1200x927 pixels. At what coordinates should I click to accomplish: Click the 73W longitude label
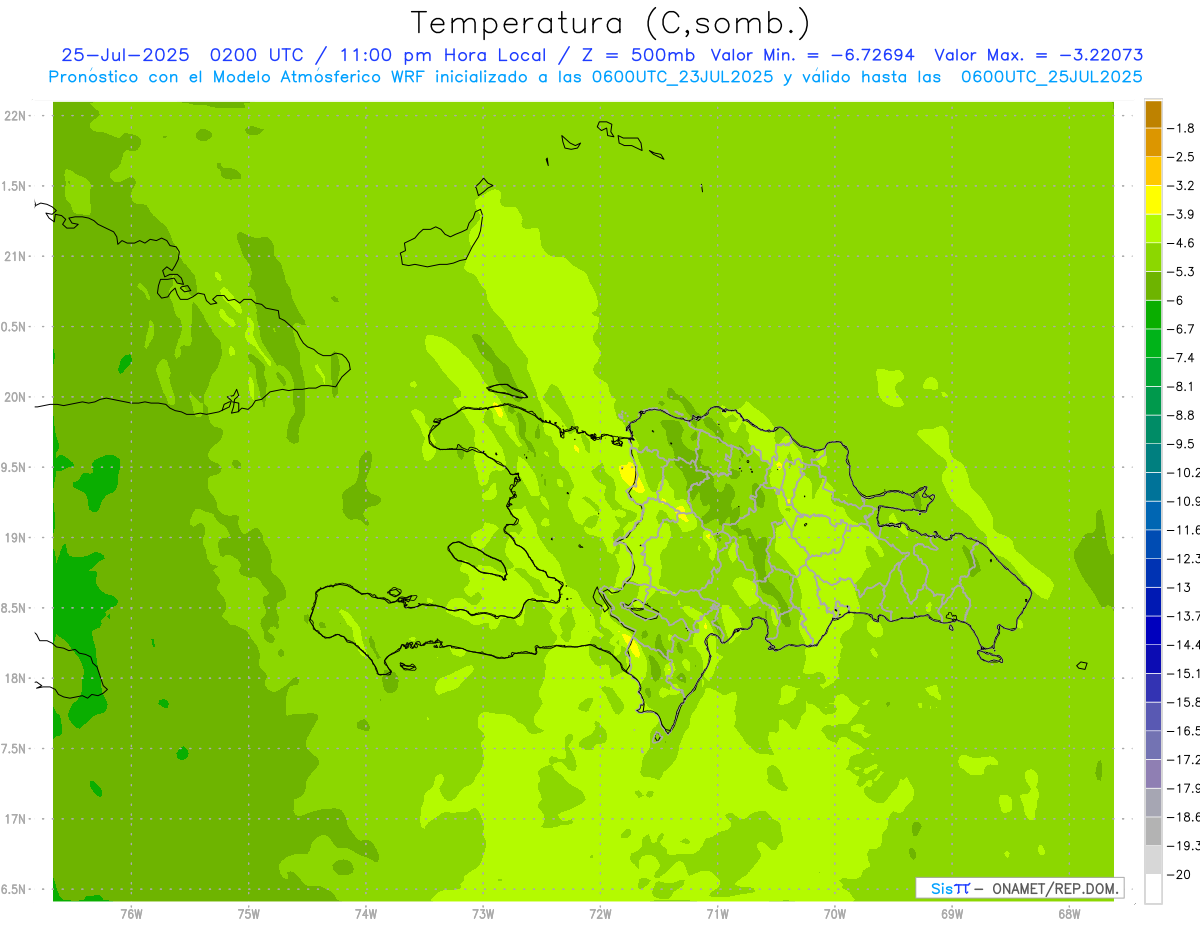[x=483, y=914]
